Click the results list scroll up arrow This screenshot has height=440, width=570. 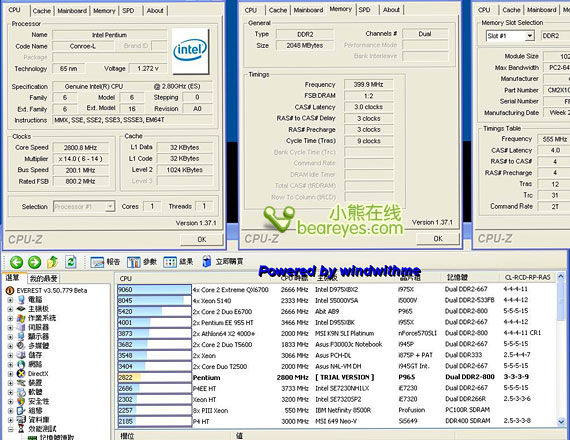coord(561,277)
